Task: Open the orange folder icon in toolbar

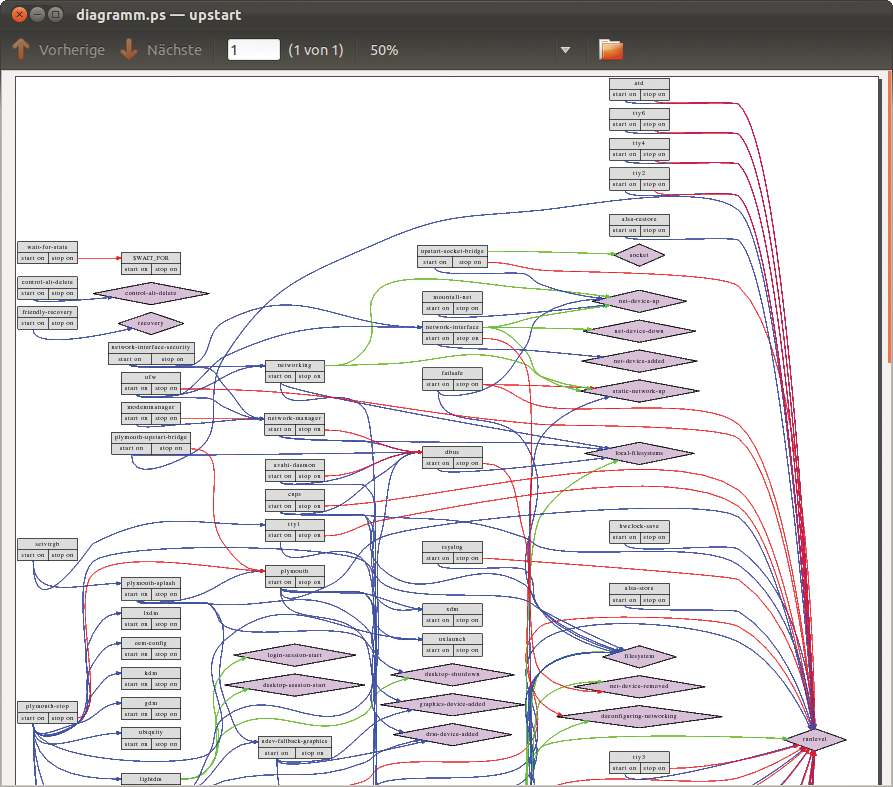Action: click(610, 50)
